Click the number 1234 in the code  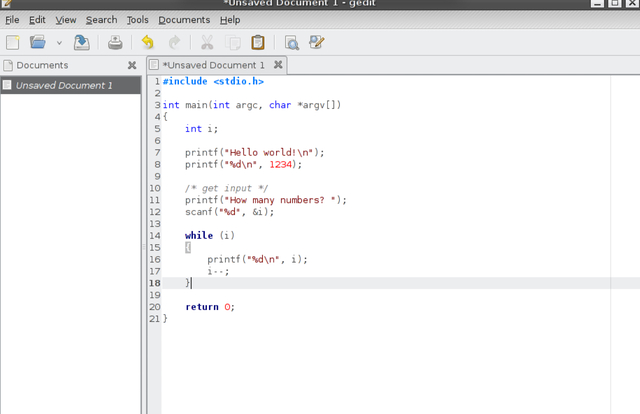[x=280, y=164]
